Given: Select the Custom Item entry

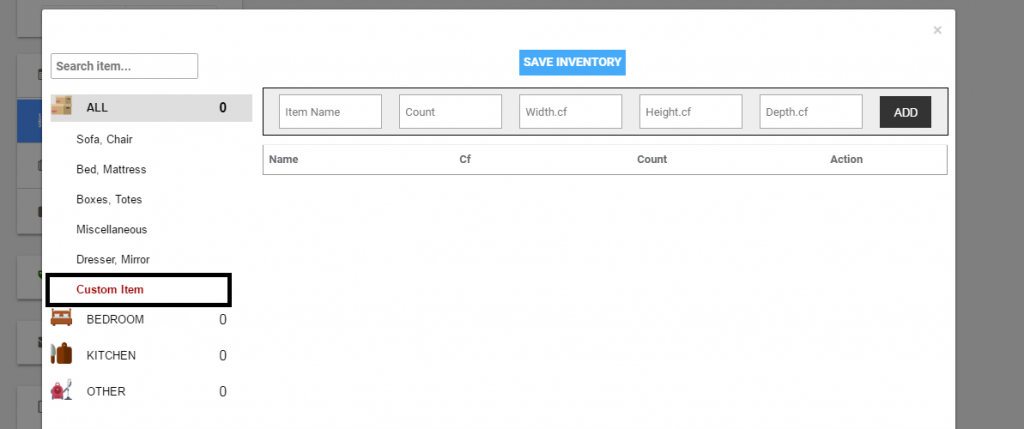Looking at the screenshot, I should click(110, 289).
